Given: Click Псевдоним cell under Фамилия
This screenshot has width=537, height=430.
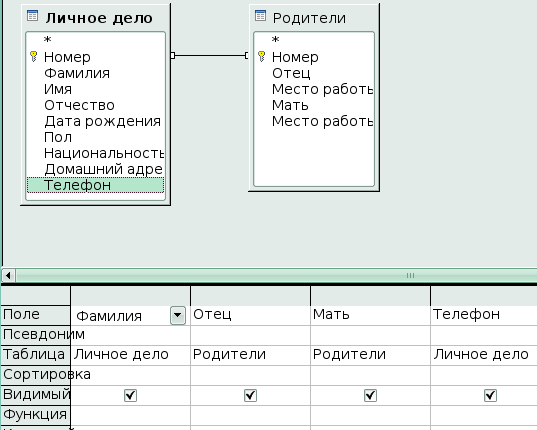Looking at the screenshot, I should (x=130, y=335).
